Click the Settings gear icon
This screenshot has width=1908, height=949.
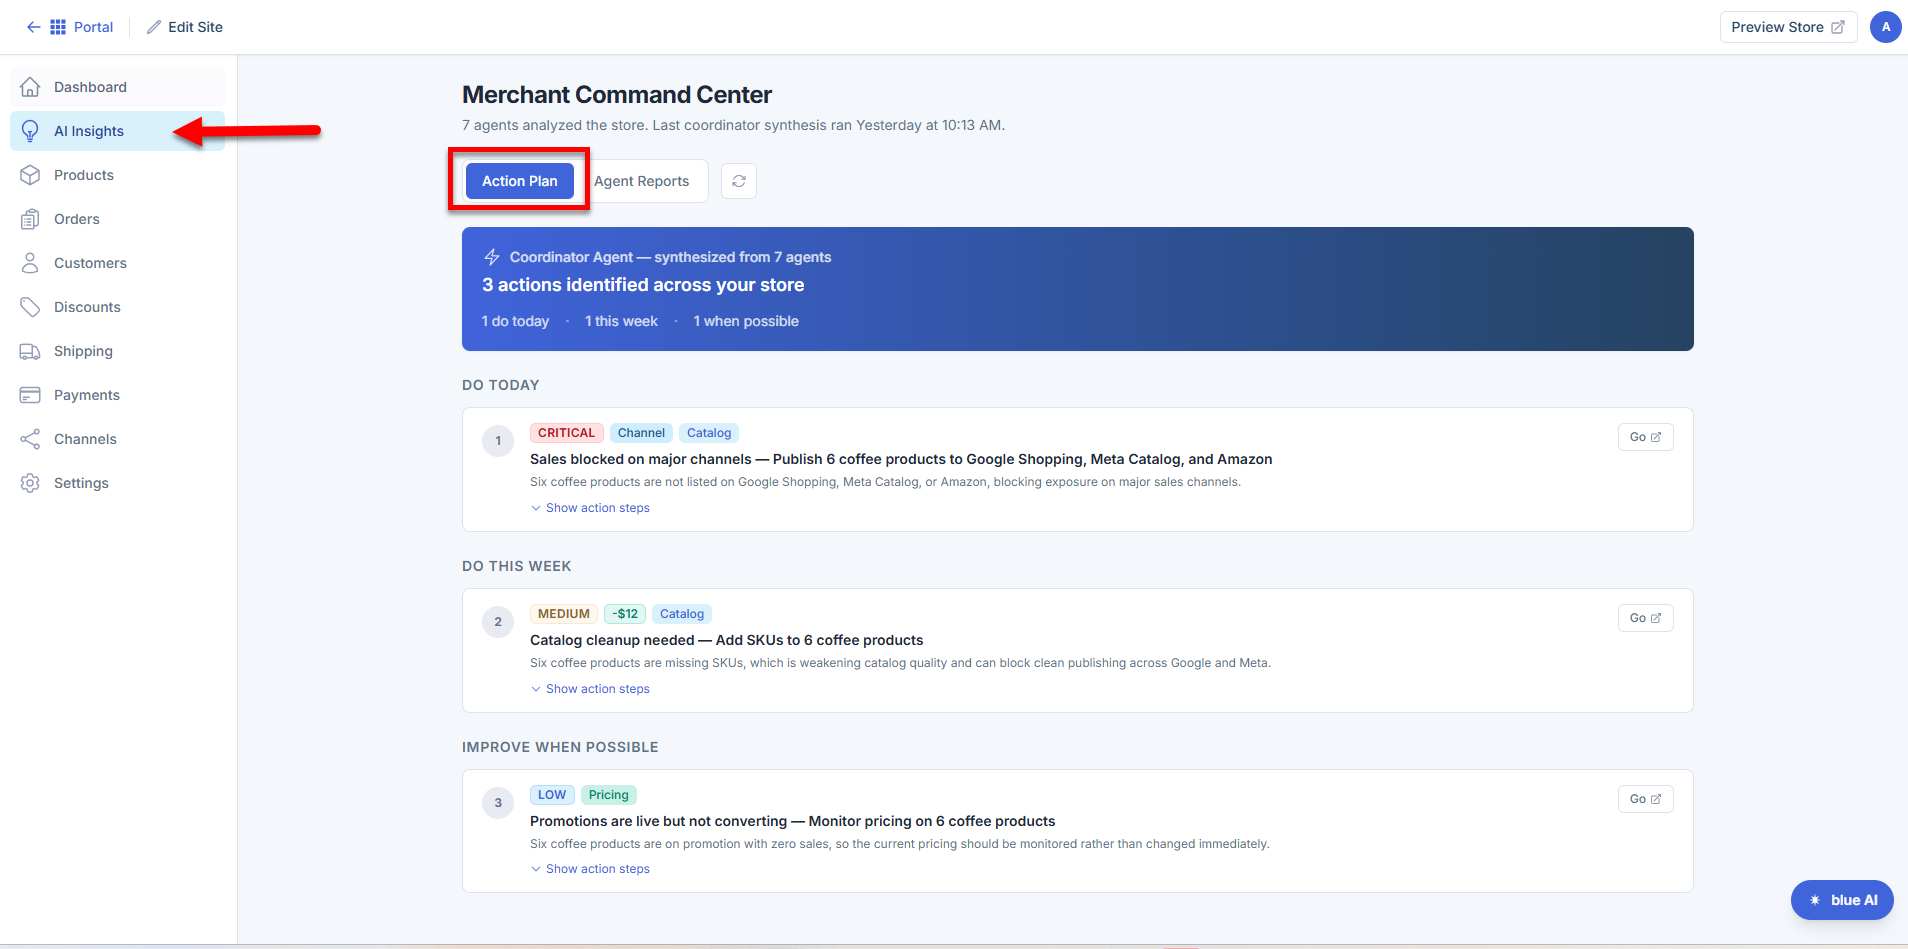tap(30, 483)
